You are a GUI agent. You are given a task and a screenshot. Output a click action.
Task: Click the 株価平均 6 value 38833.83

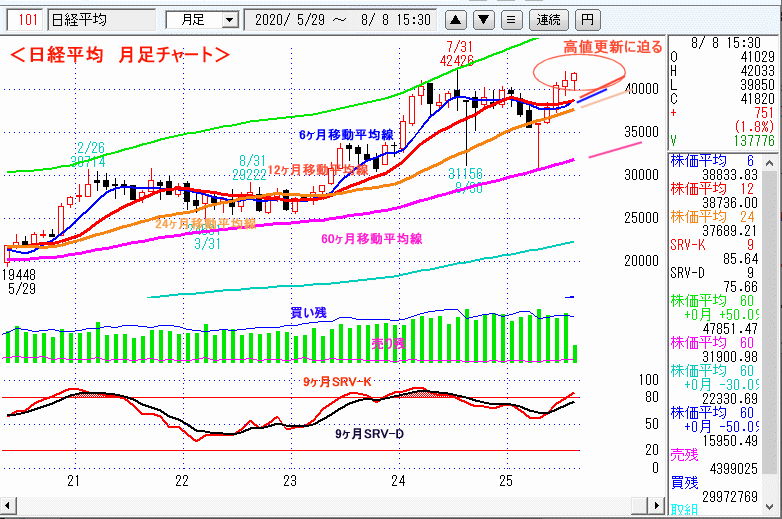[730, 175]
